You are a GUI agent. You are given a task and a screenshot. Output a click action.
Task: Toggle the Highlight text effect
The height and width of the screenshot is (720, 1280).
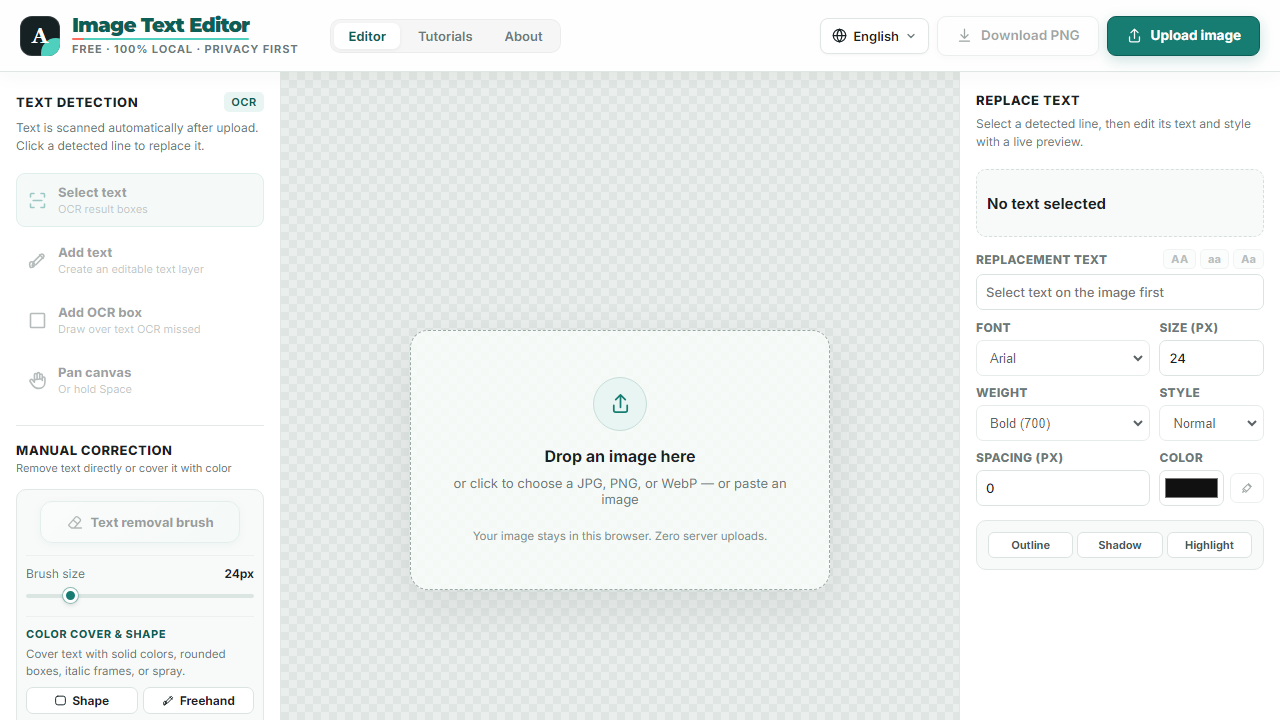tap(1209, 545)
